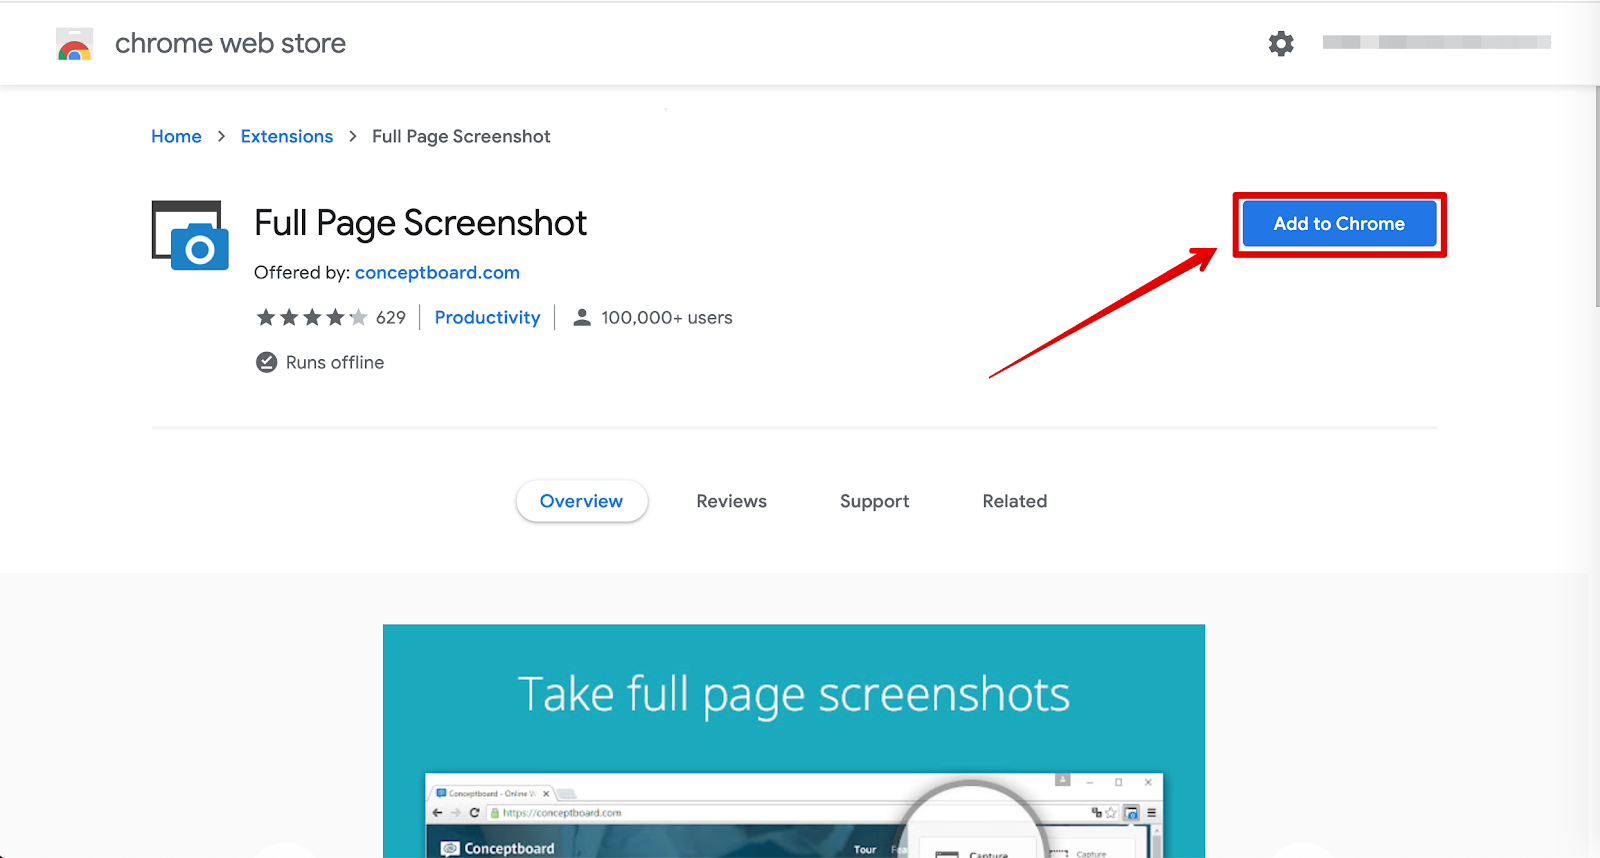The width and height of the screenshot is (1600, 858).
Task: Click the Runs offline label
Action: coord(335,362)
